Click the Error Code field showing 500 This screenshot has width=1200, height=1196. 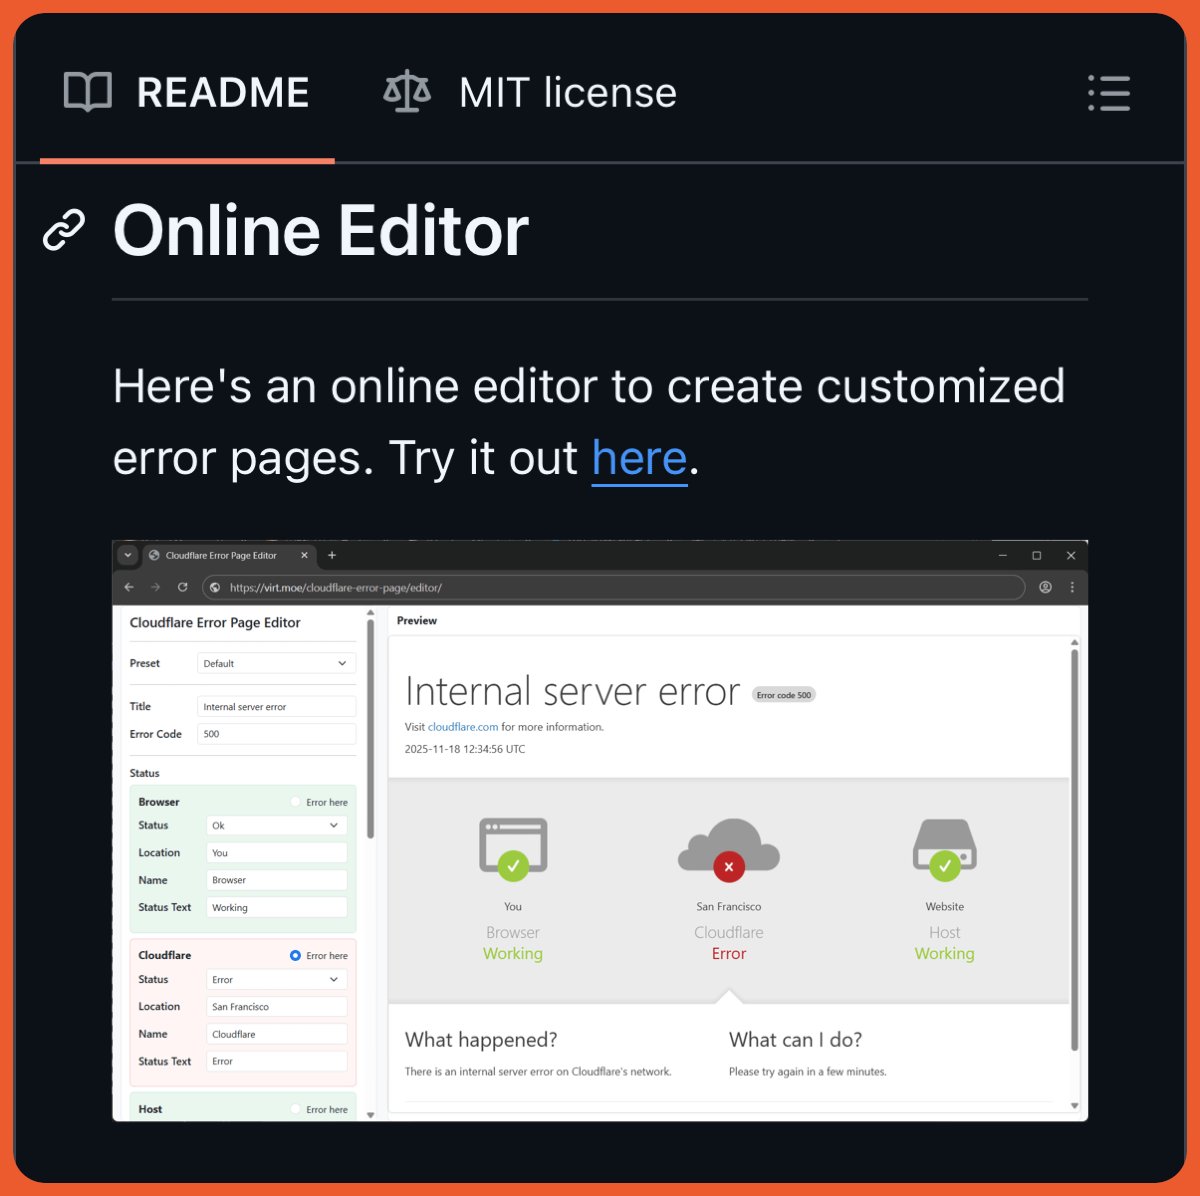point(276,733)
